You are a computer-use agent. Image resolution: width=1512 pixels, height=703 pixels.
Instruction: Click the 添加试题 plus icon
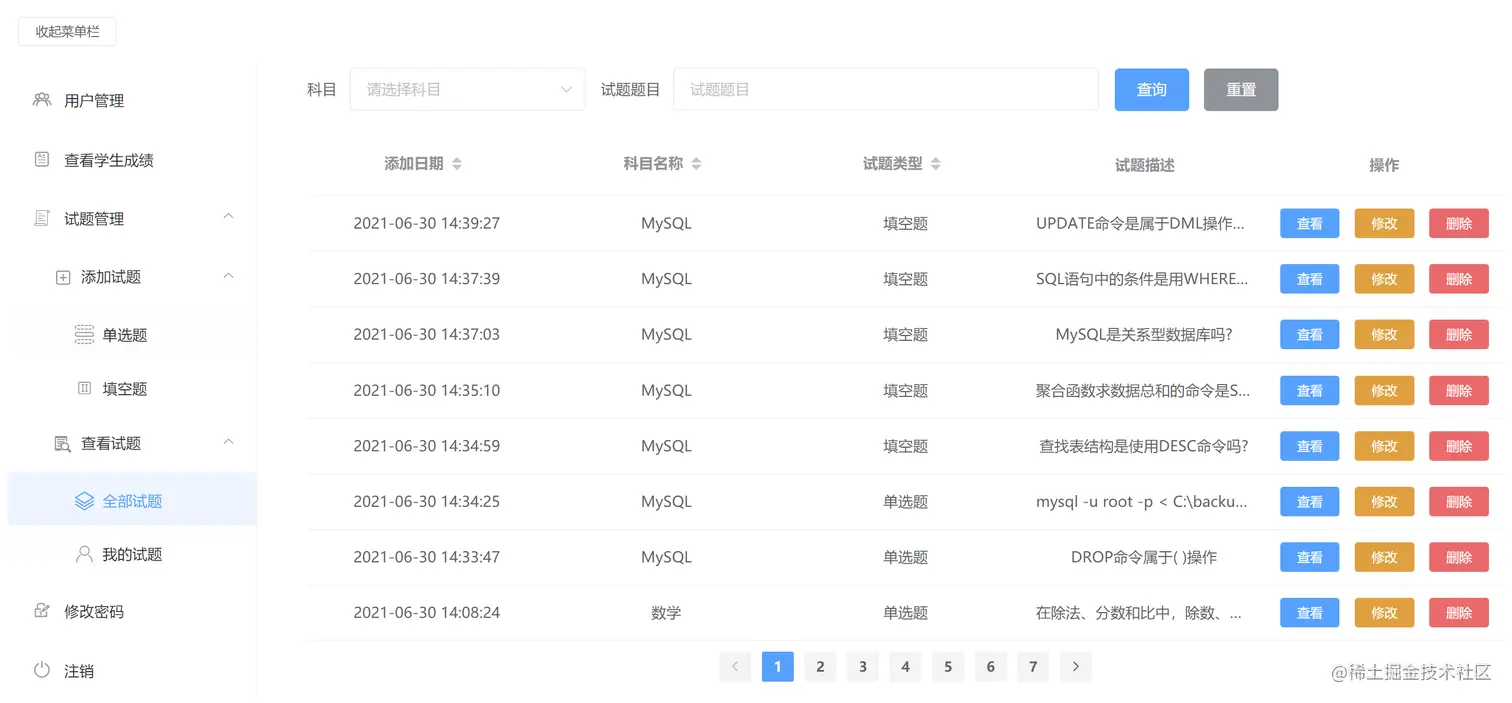click(63, 277)
